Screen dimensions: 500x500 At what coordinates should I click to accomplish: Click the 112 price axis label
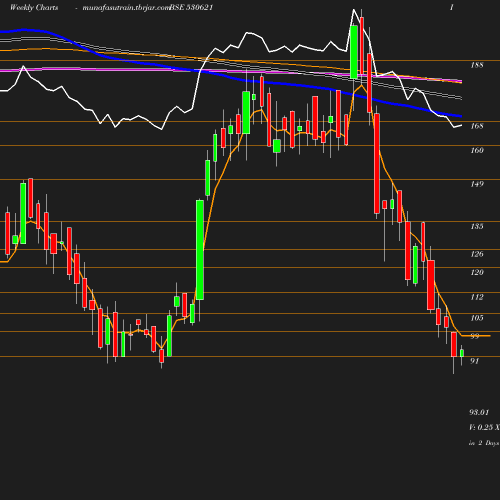(x=477, y=297)
